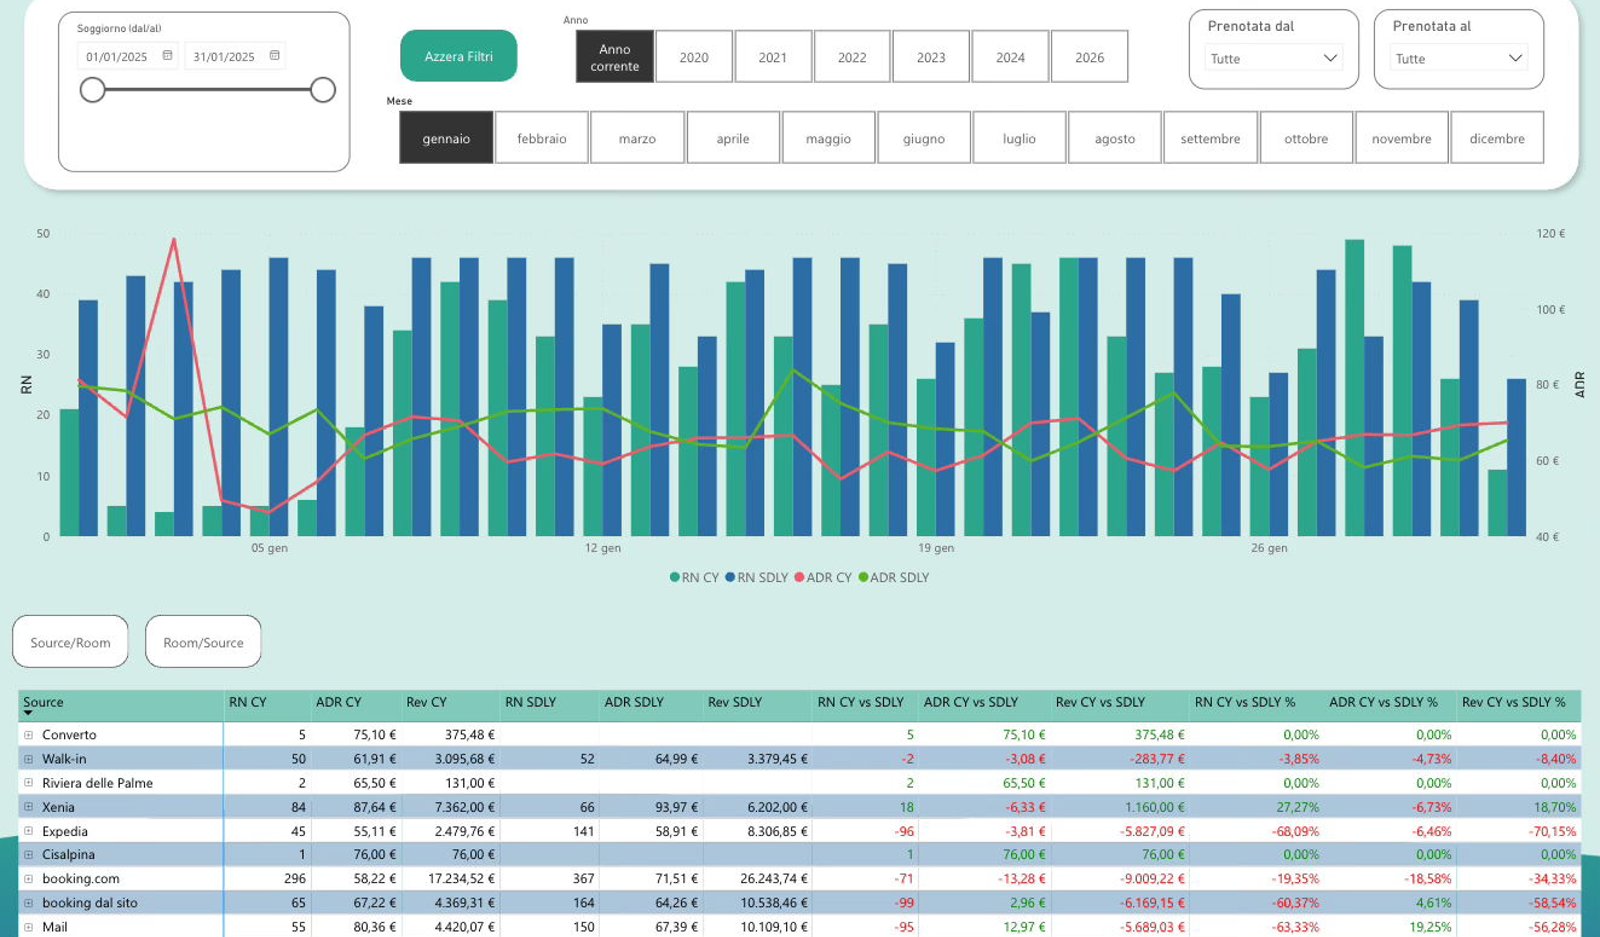Select the novembre month filter

(x=1402, y=138)
